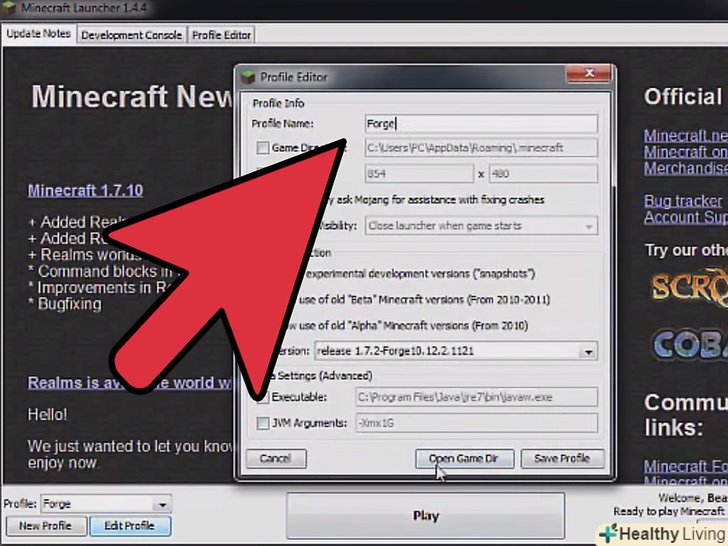This screenshot has height=546, width=728.
Task: Open the Bug tracker link
Action: pyautogui.click(x=683, y=201)
